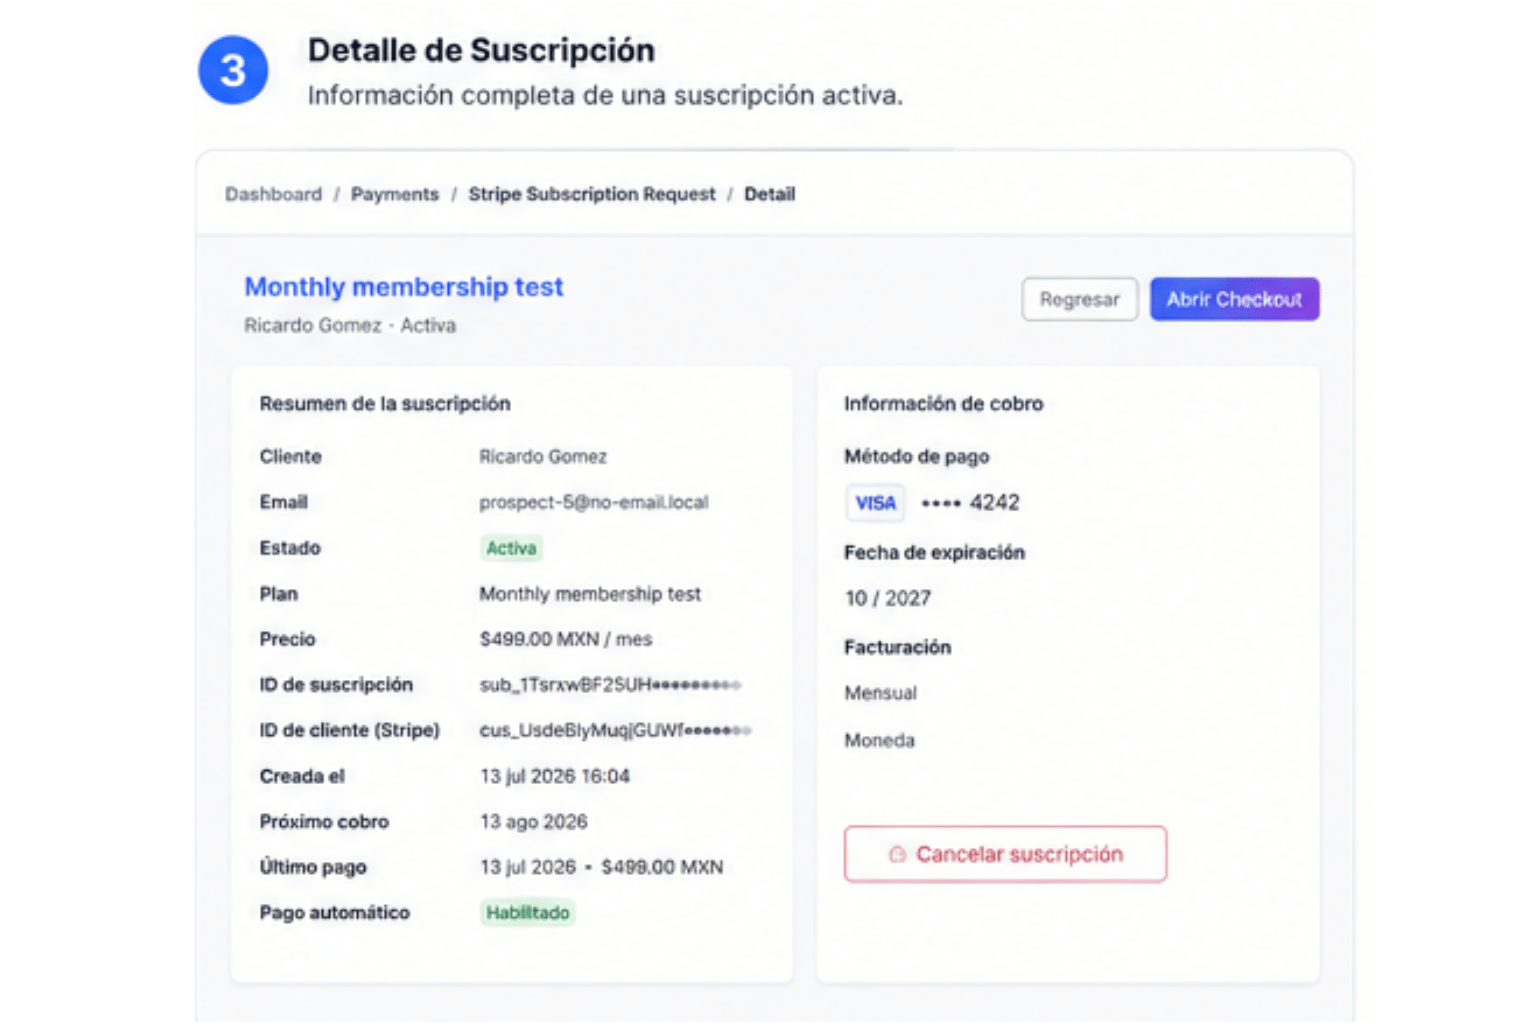The height and width of the screenshot is (1024, 1536).
Task: Select the Detail breadcrumb item
Action: click(770, 194)
